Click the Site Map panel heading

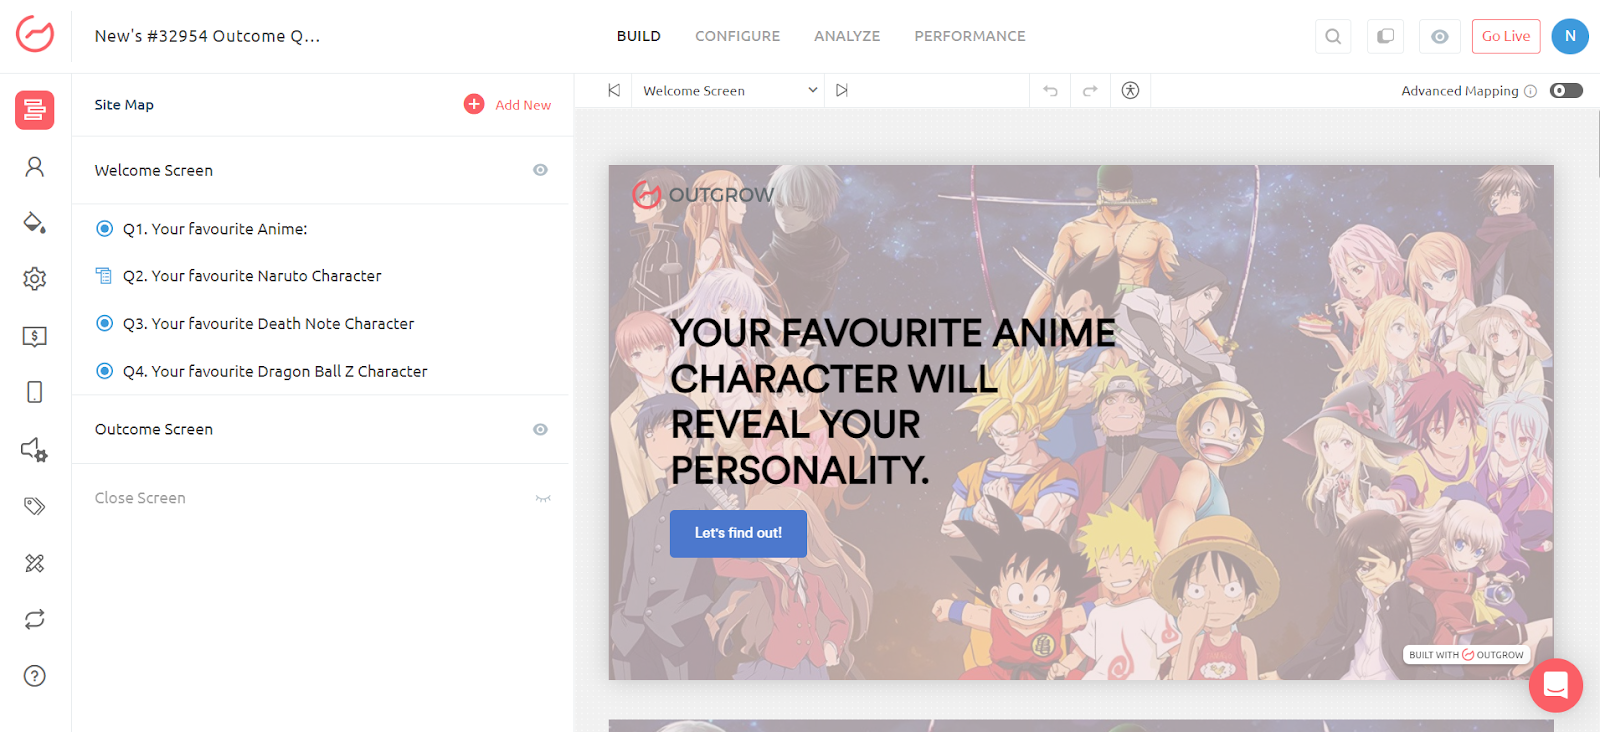124,105
